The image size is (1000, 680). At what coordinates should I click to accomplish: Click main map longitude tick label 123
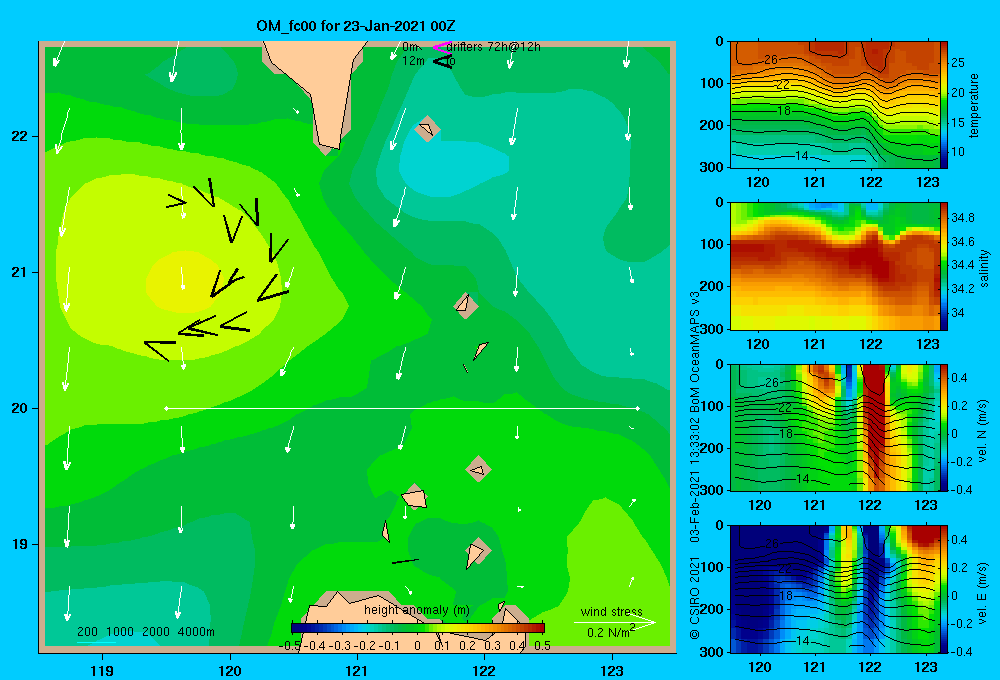[x=612, y=670]
